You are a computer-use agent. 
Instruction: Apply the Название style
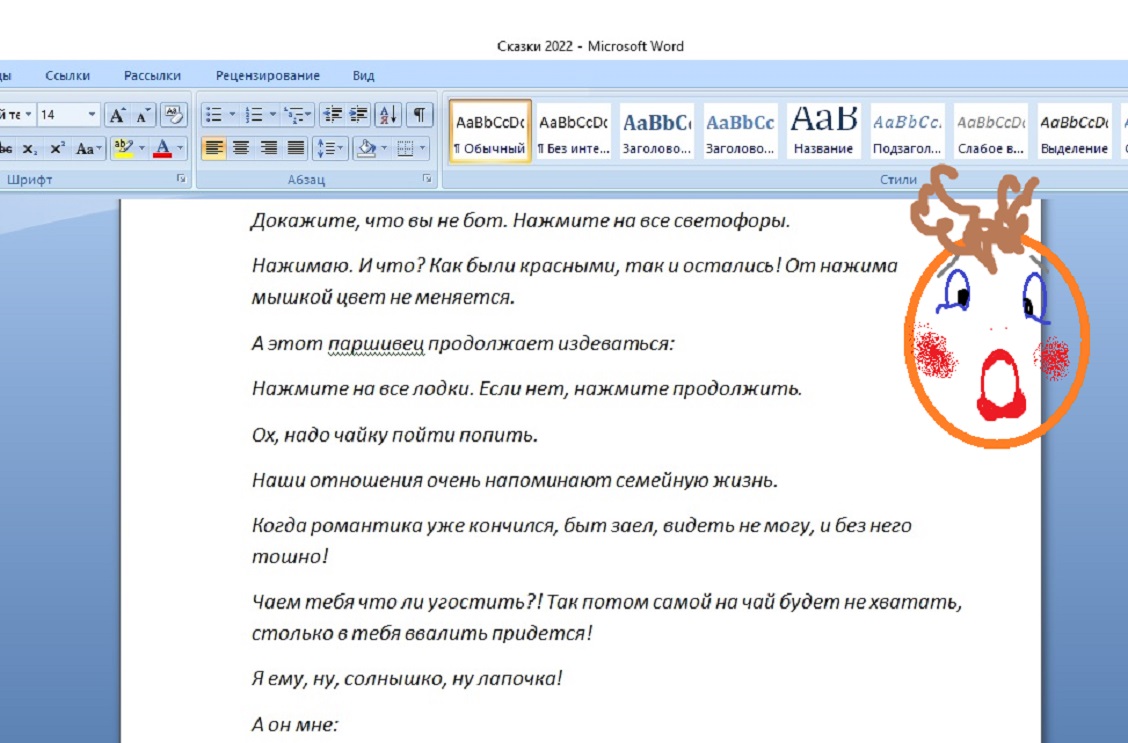coord(824,130)
